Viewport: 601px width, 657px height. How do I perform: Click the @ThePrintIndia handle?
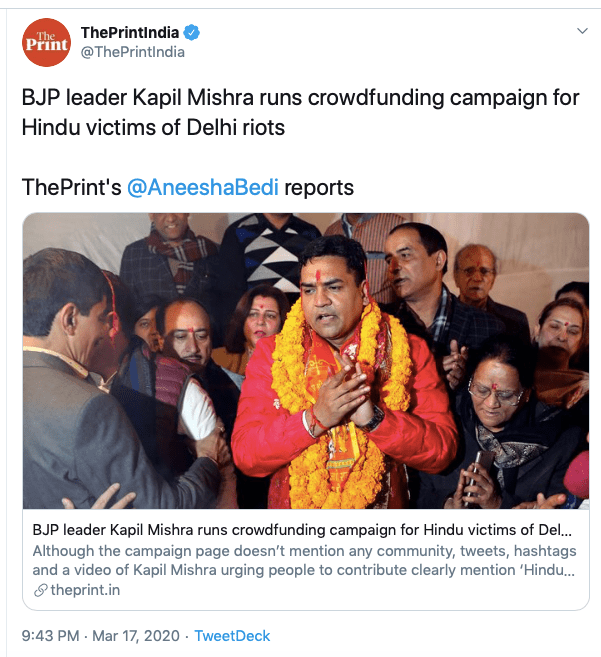tap(133, 52)
